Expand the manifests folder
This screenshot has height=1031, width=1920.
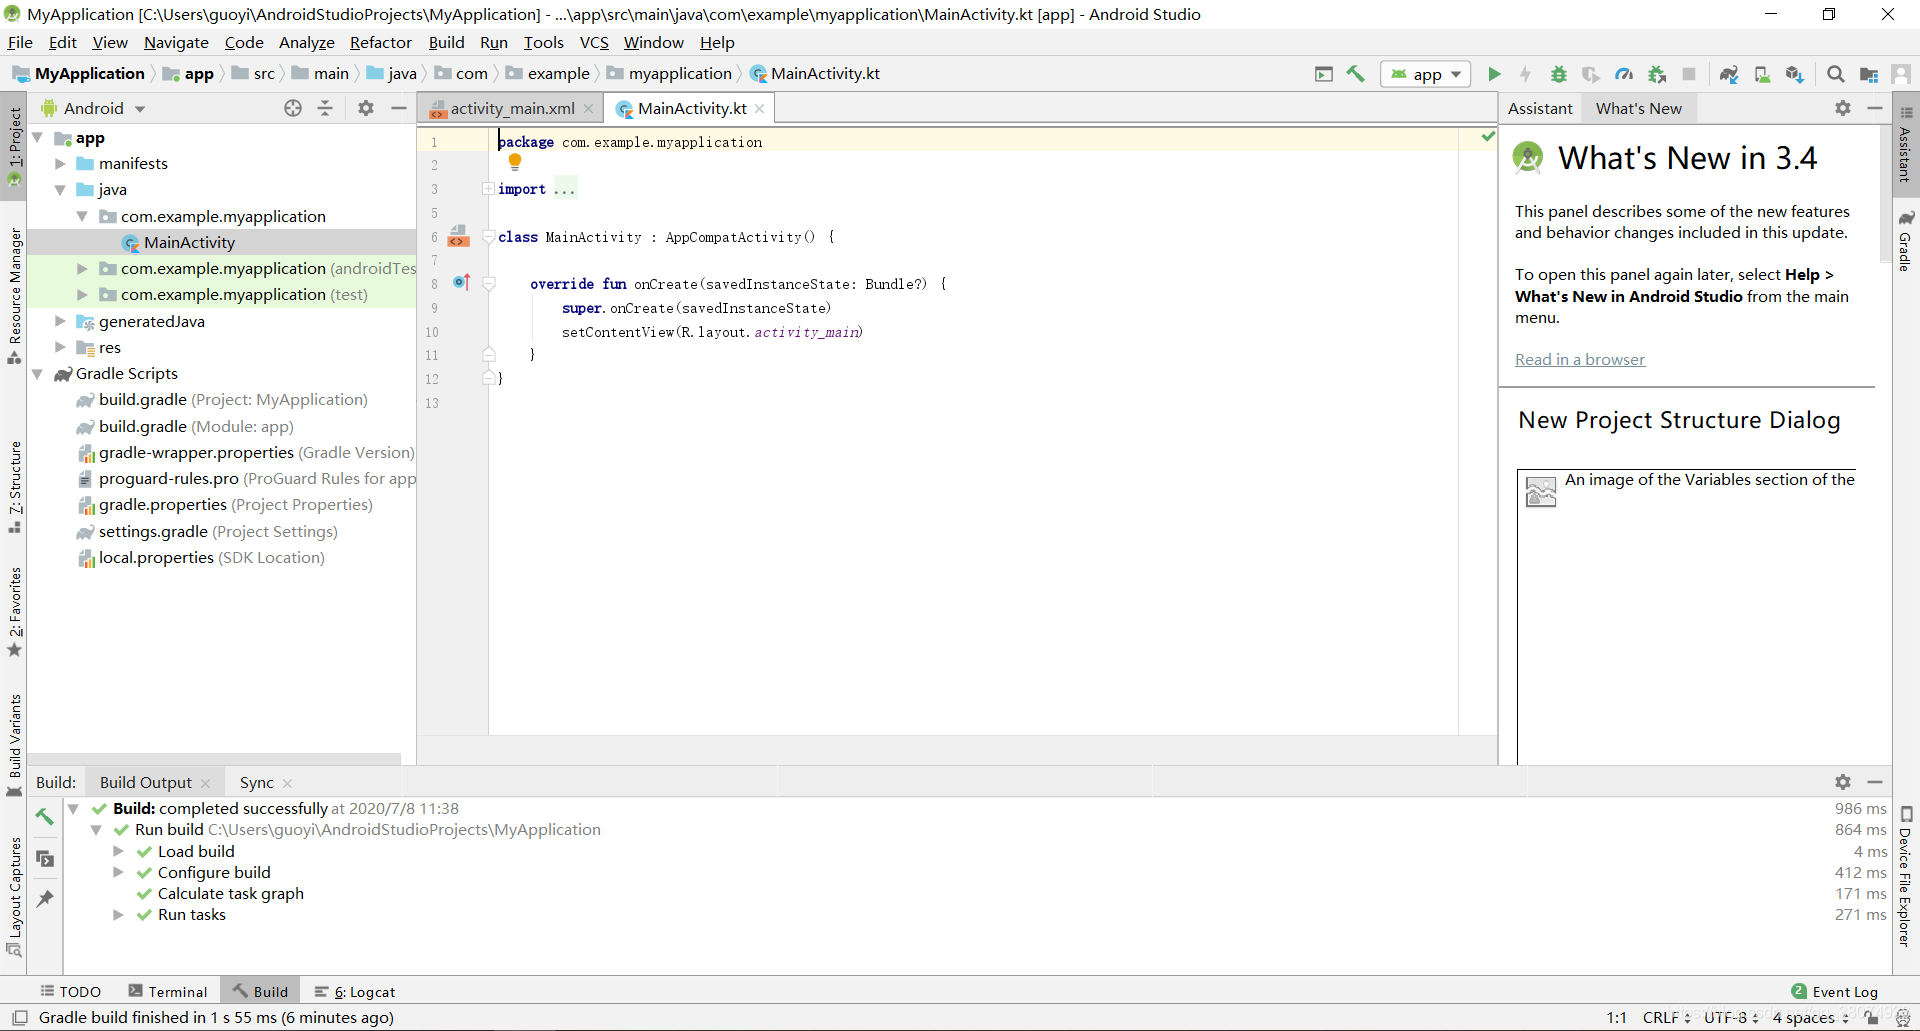(x=60, y=163)
